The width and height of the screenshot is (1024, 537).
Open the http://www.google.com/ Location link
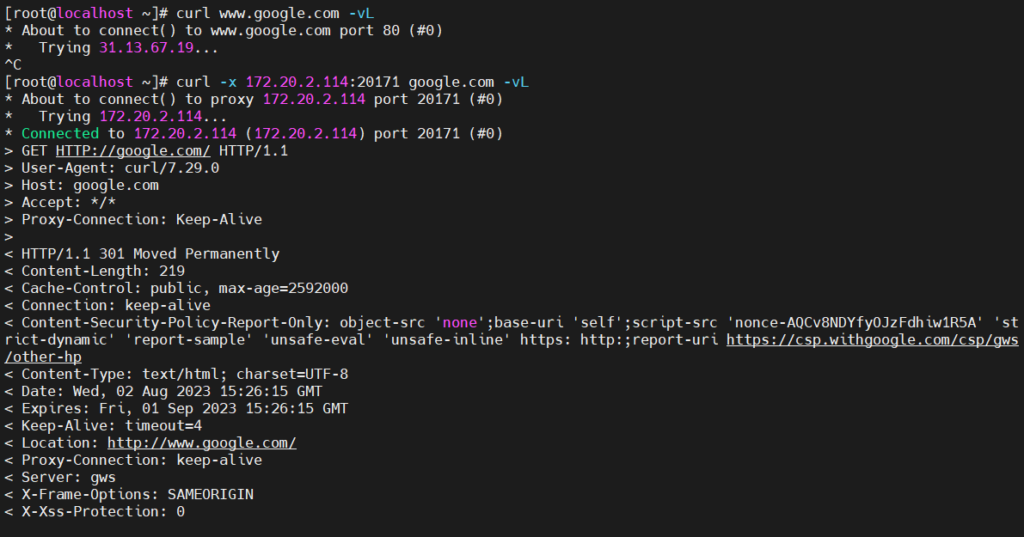tap(201, 443)
